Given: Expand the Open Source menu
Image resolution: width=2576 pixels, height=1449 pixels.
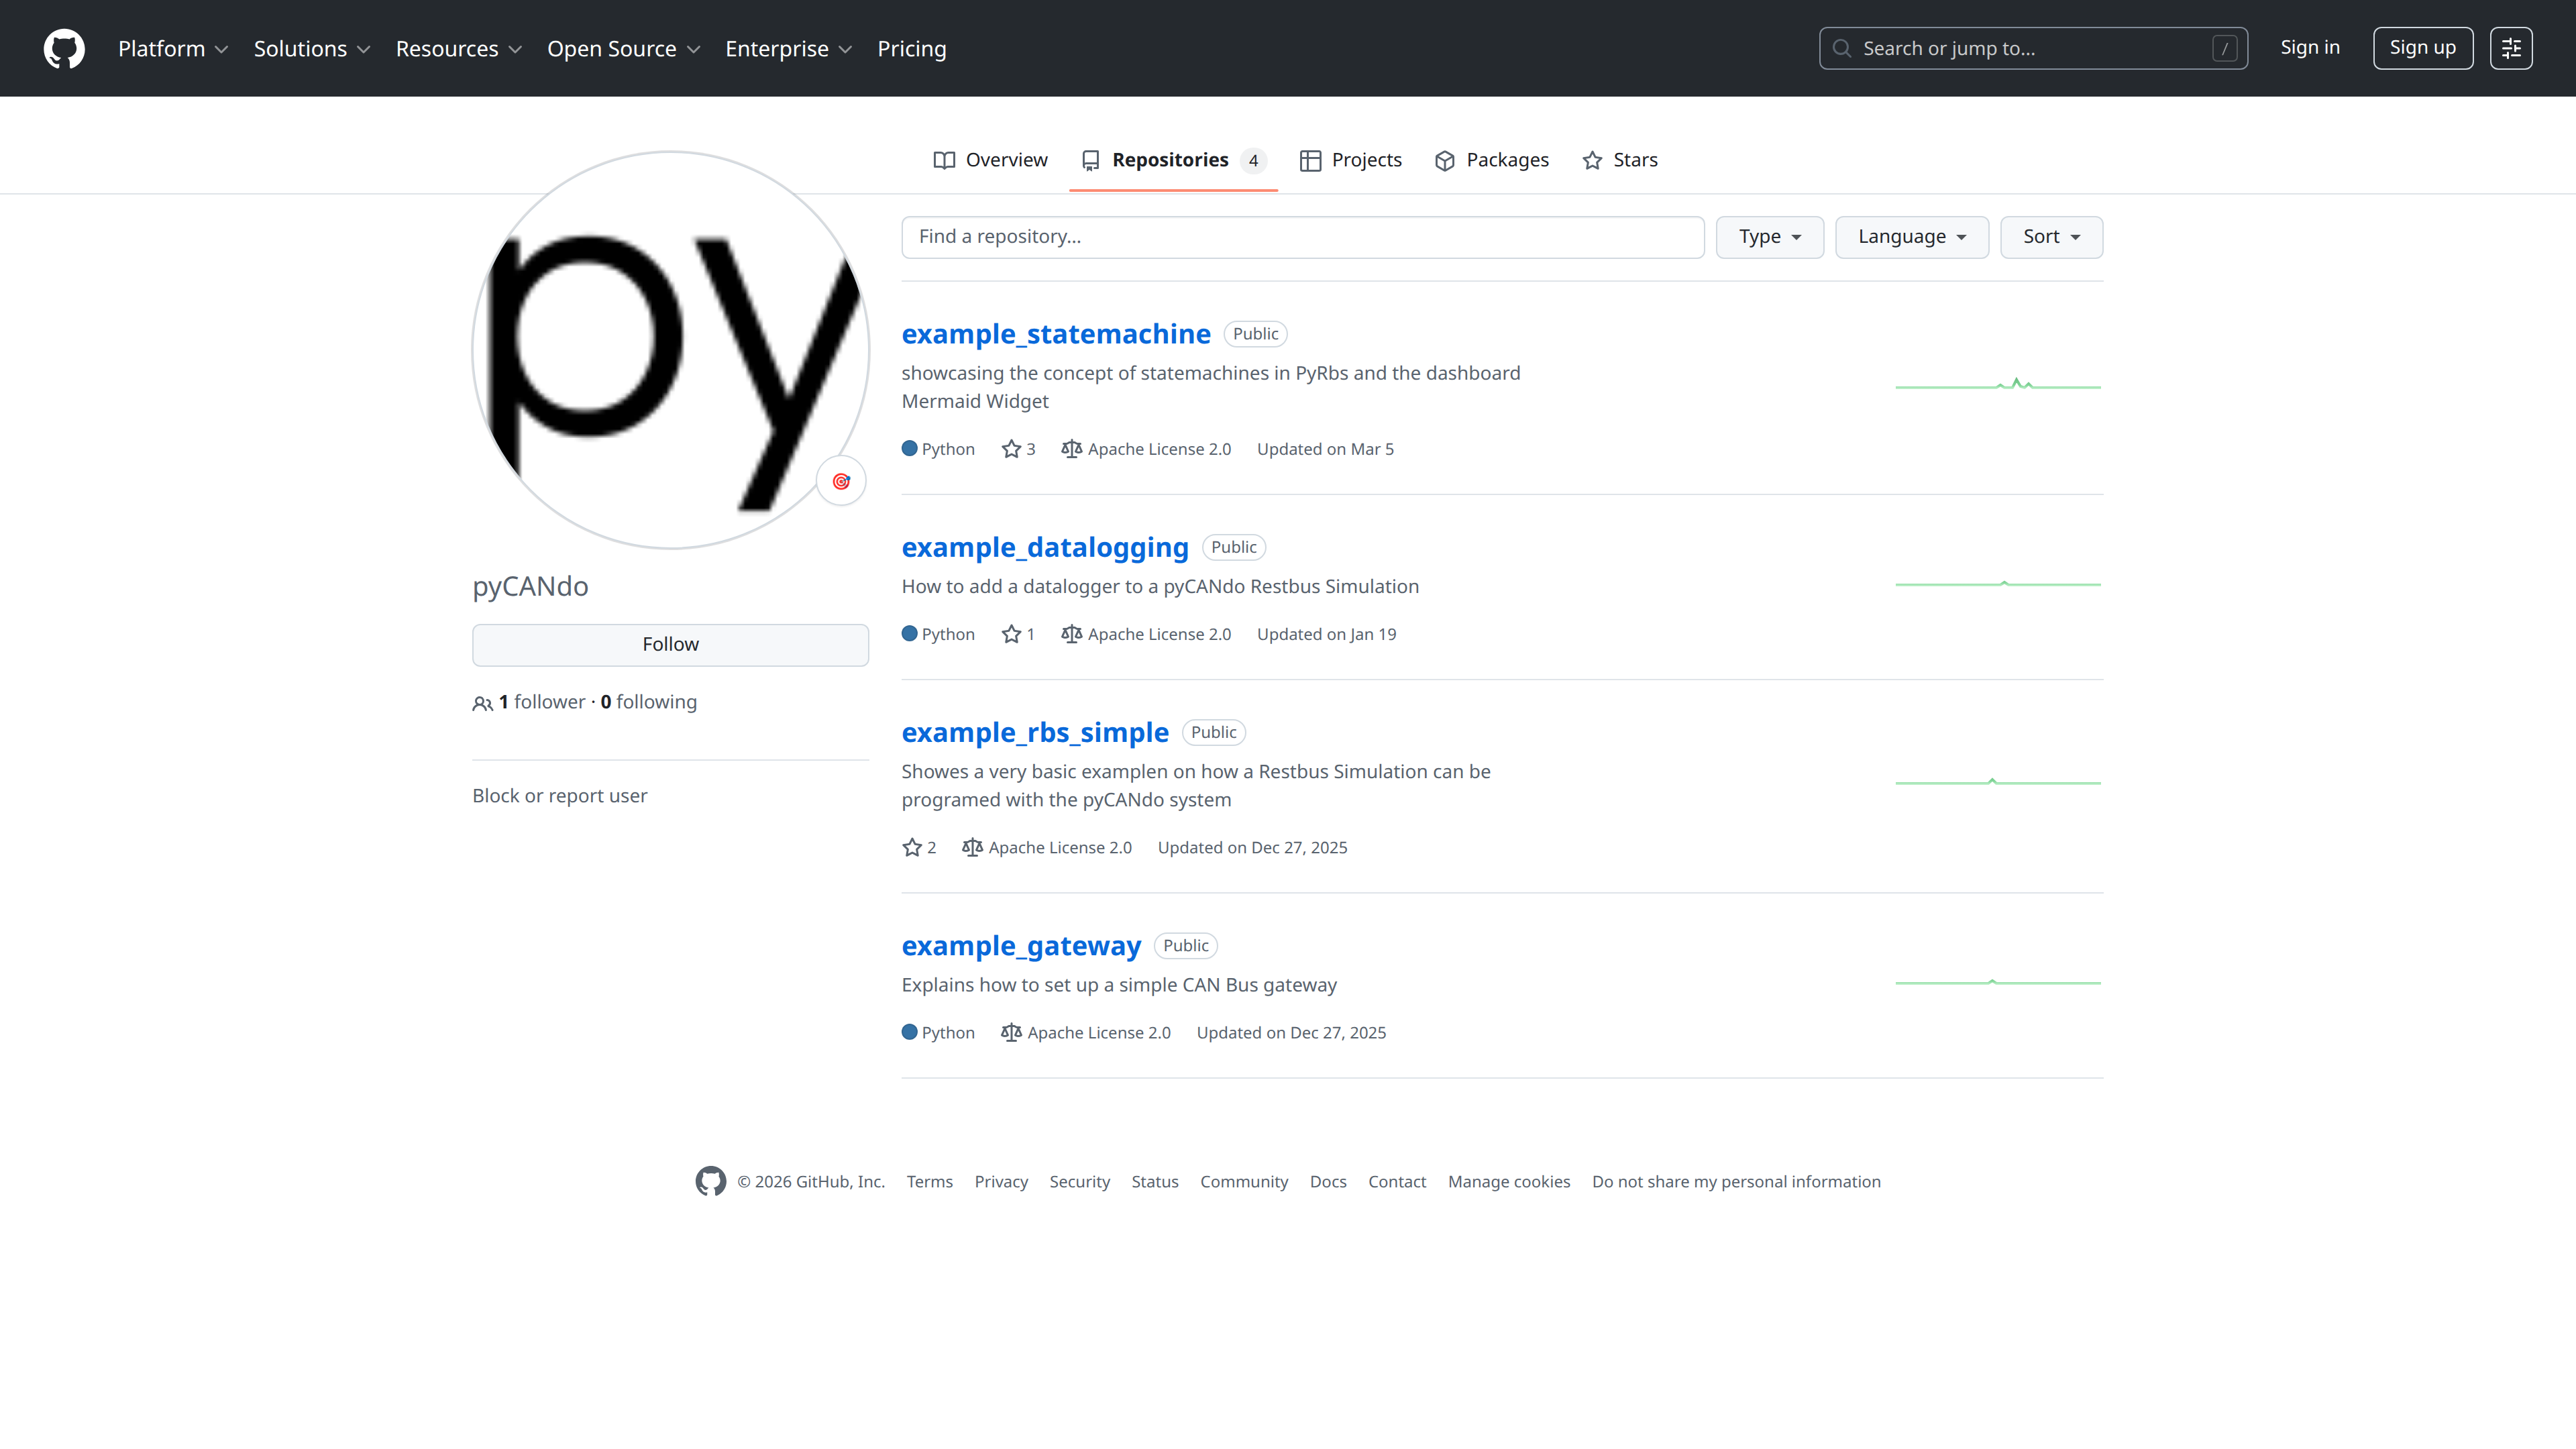Looking at the screenshot, I should click(623, 48).
